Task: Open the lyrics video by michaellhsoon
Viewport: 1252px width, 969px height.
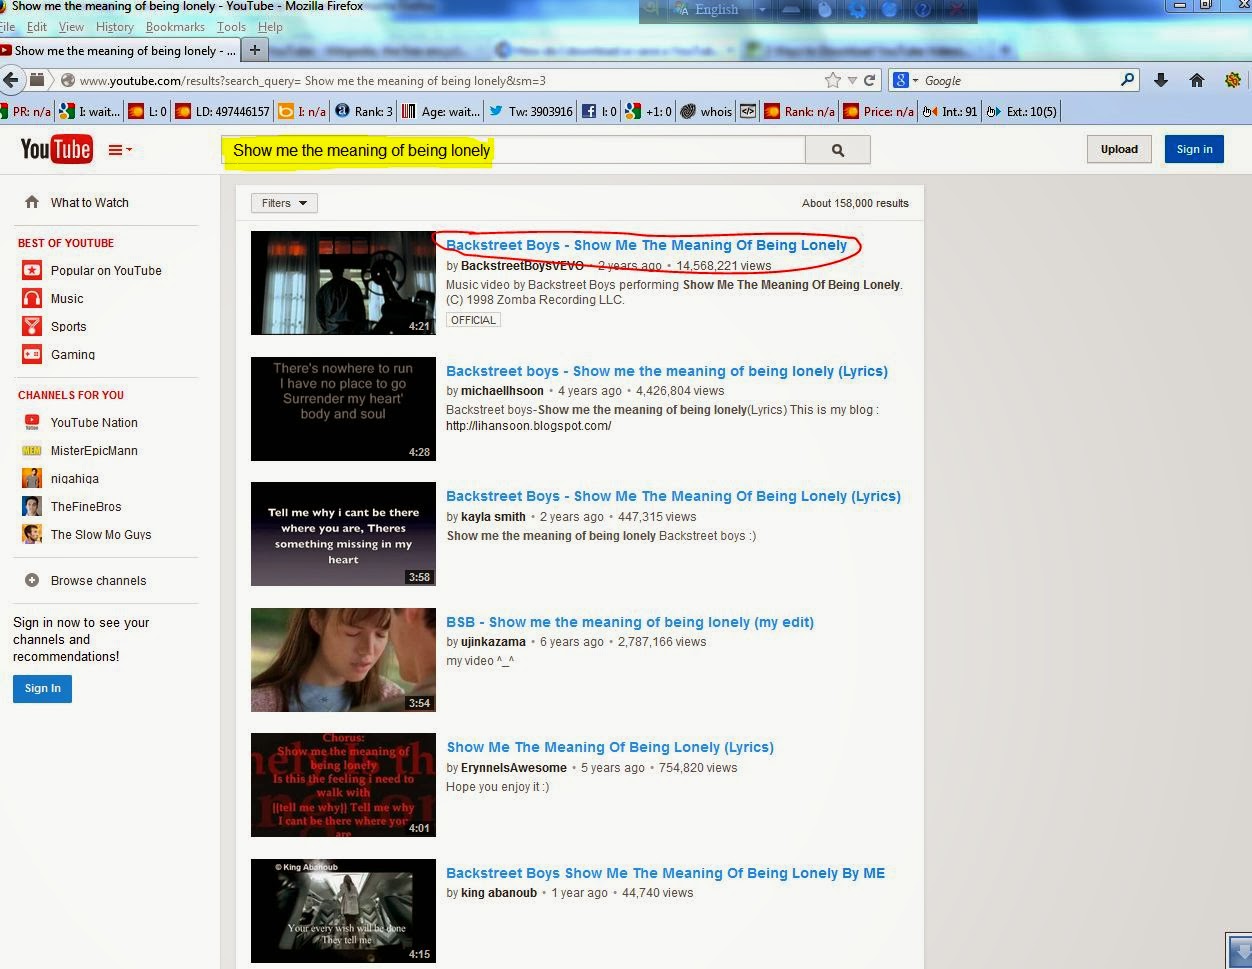Action: (667, 371)
